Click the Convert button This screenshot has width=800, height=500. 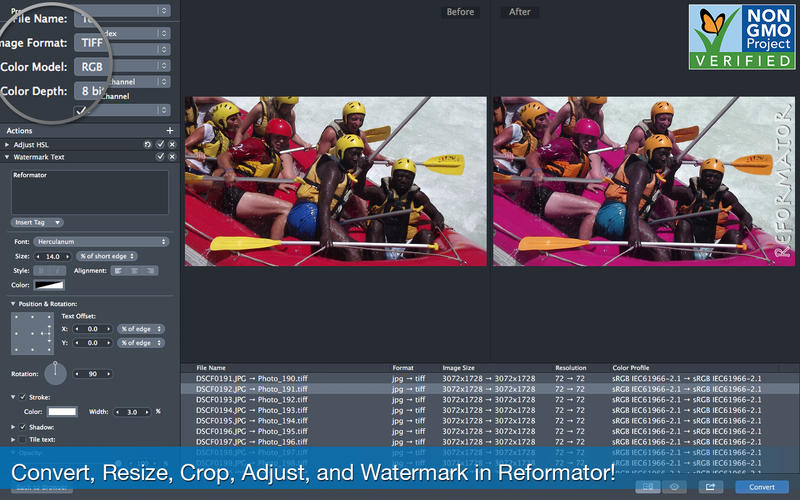[x=761, y=487]
